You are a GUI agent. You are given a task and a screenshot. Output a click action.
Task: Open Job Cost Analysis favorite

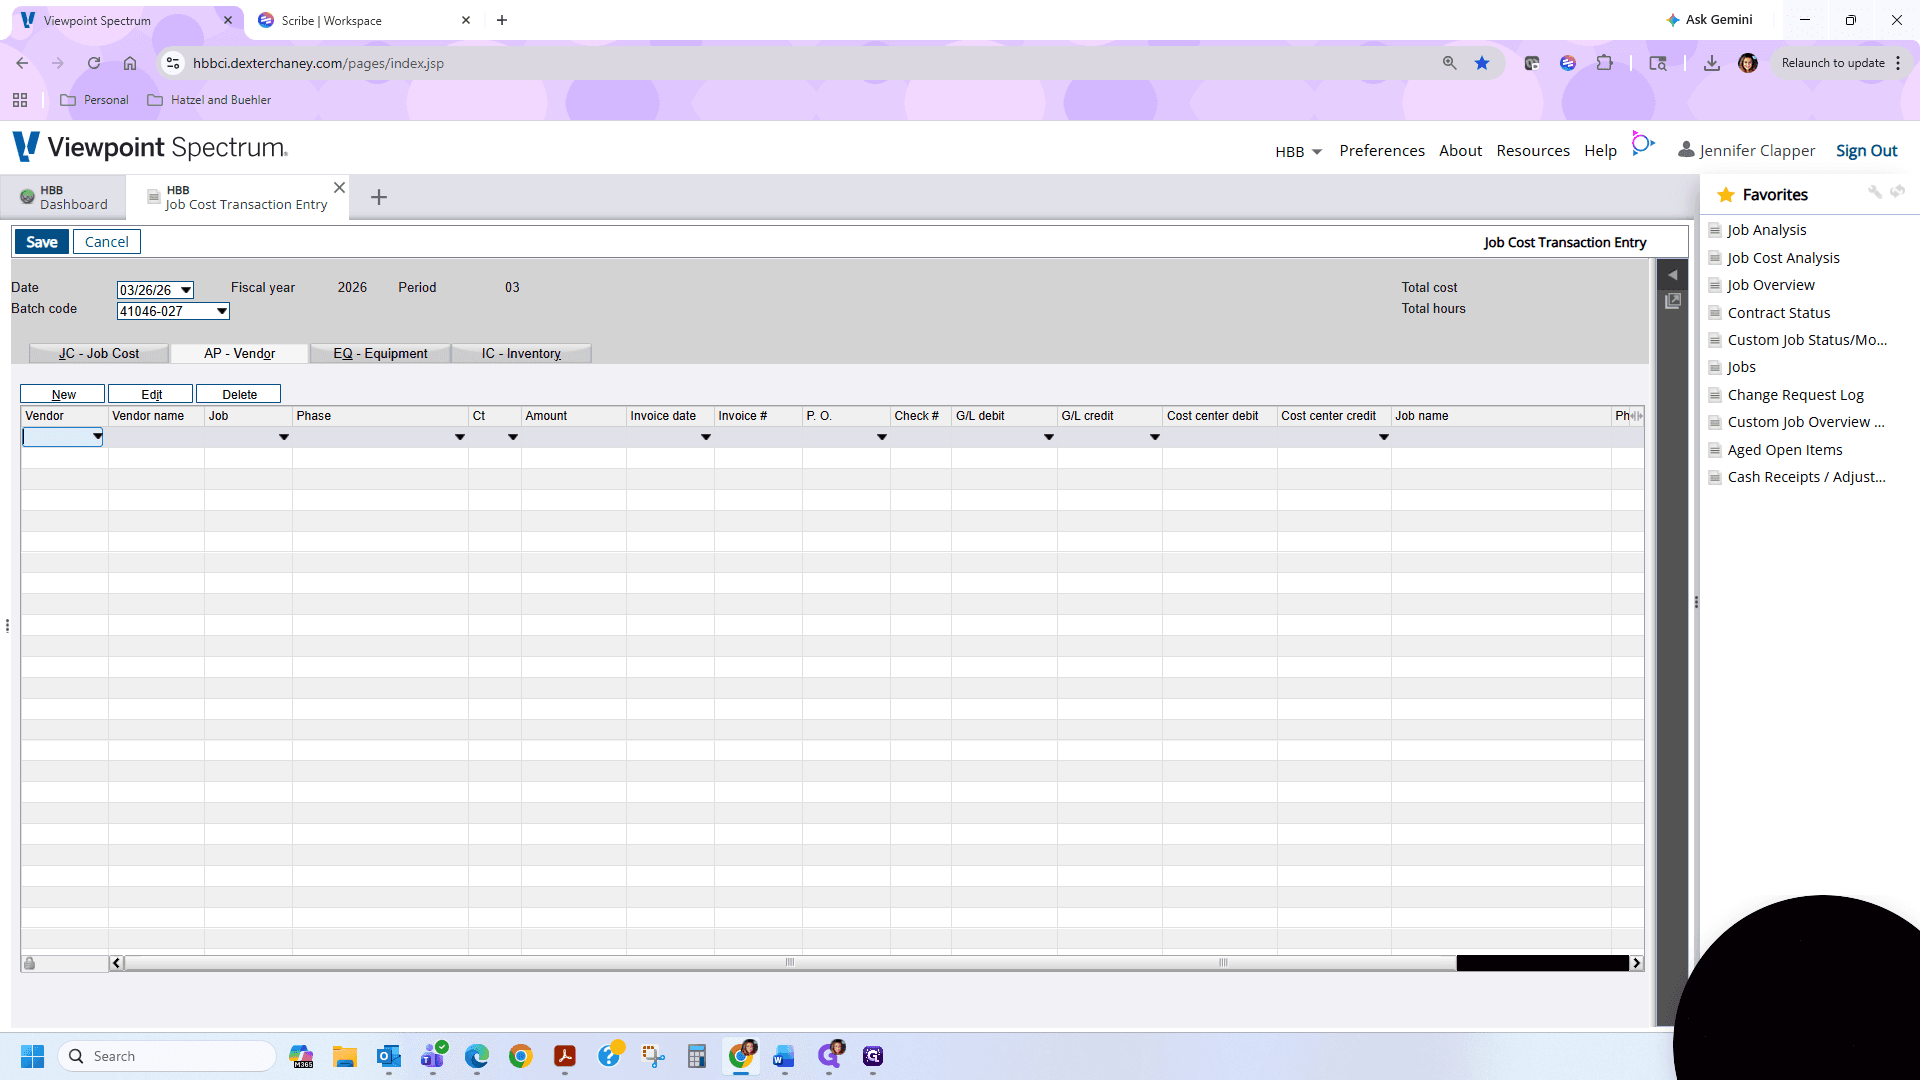1783,258
